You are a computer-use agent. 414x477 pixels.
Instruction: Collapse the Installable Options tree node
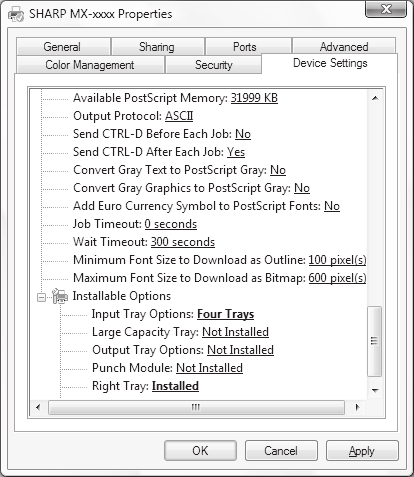point(41,297)
